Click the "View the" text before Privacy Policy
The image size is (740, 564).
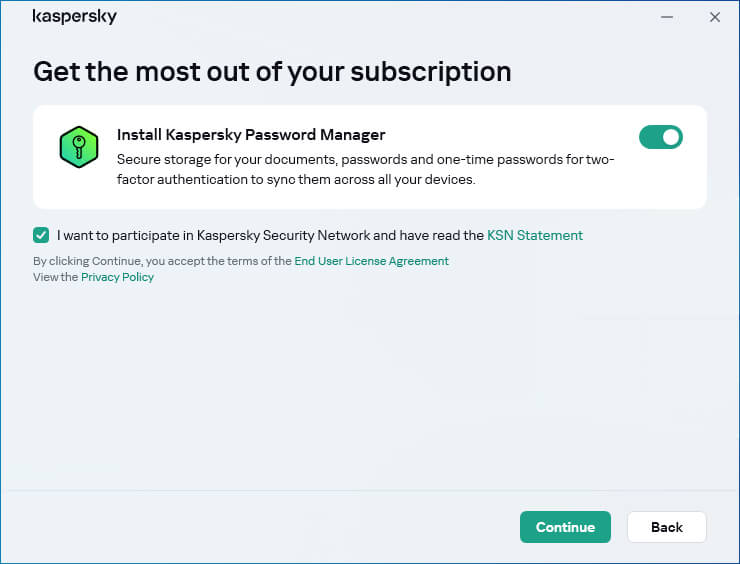(55, 277)
